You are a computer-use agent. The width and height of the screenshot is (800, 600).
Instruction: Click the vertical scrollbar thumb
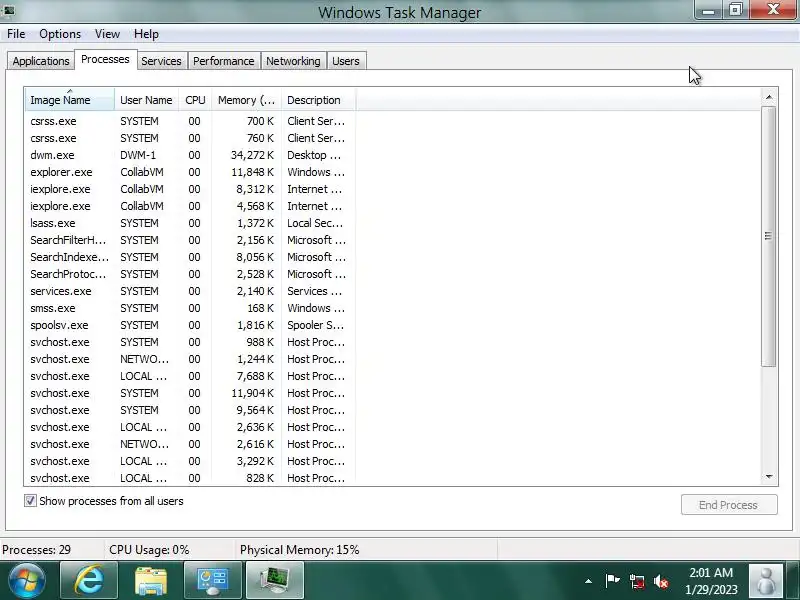click(769, 236)
